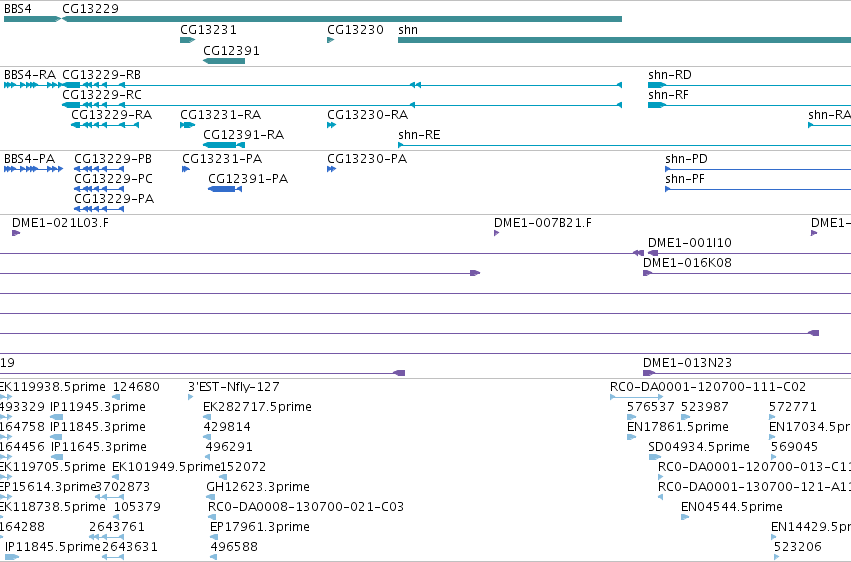
Task: Click the DME1-001I10 label
Action: (690, 242)
